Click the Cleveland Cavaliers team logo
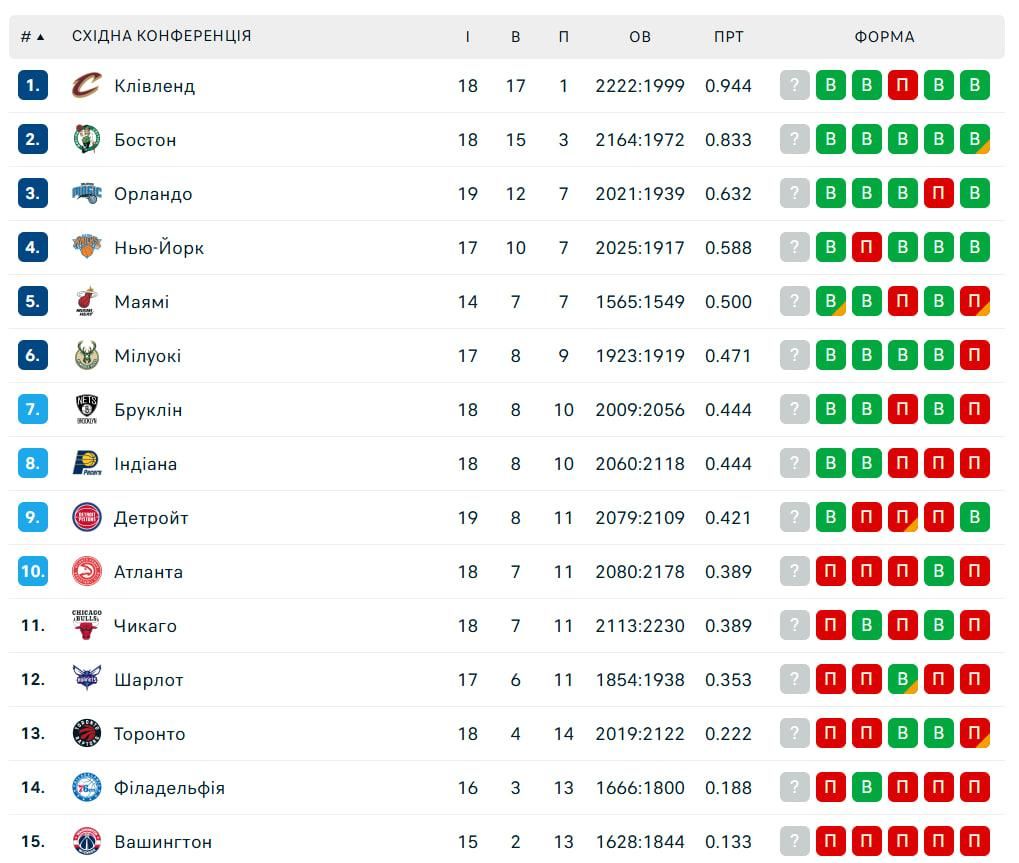 point(86,85)
